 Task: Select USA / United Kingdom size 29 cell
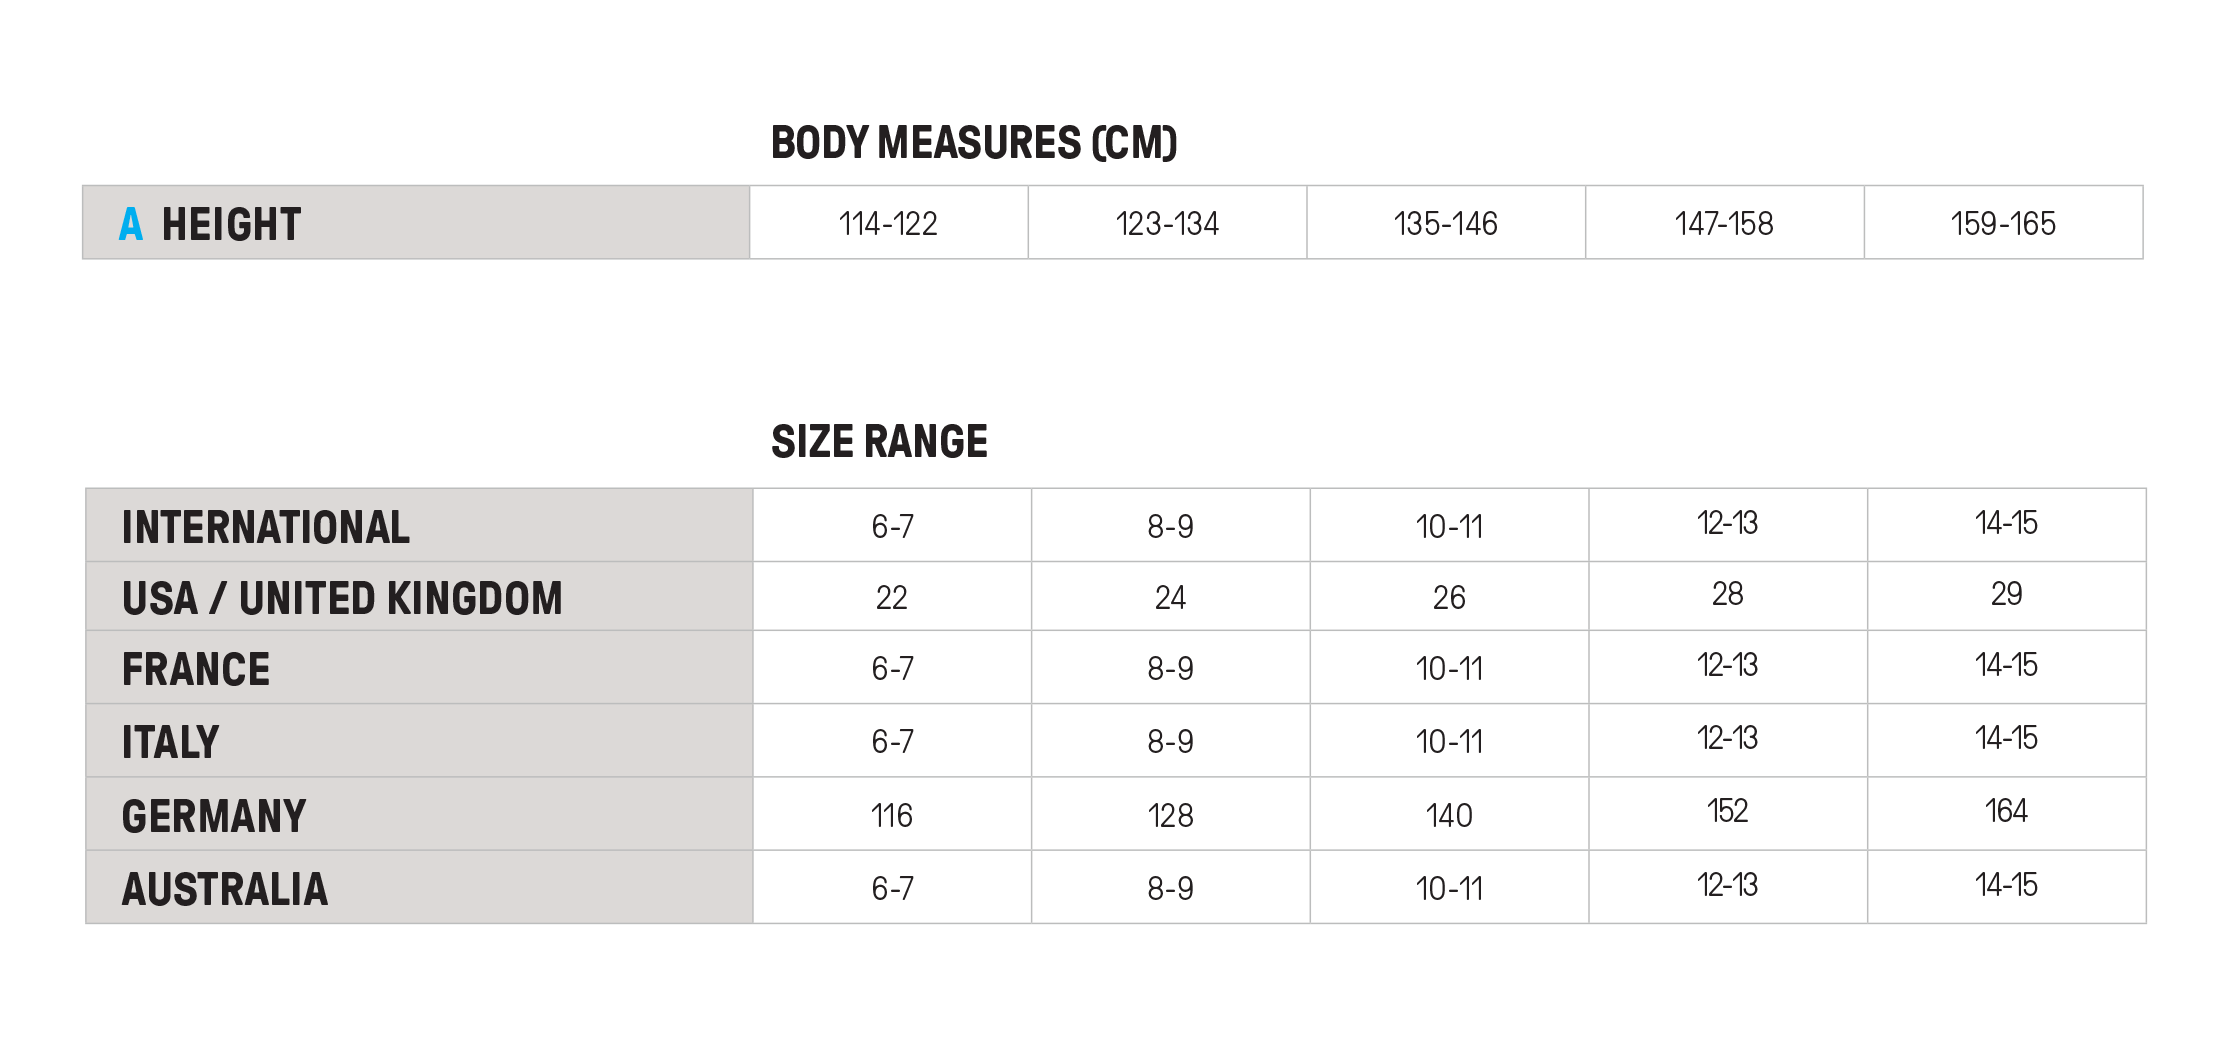(2006, 595)
